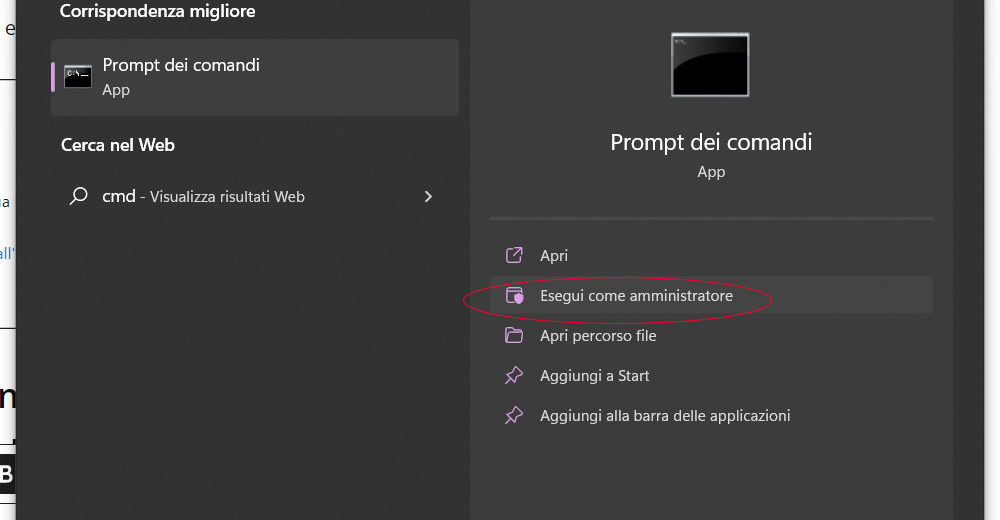Click the pin icon for Aggiungi a Start
Screen dimensions: 1000x520
514,376
